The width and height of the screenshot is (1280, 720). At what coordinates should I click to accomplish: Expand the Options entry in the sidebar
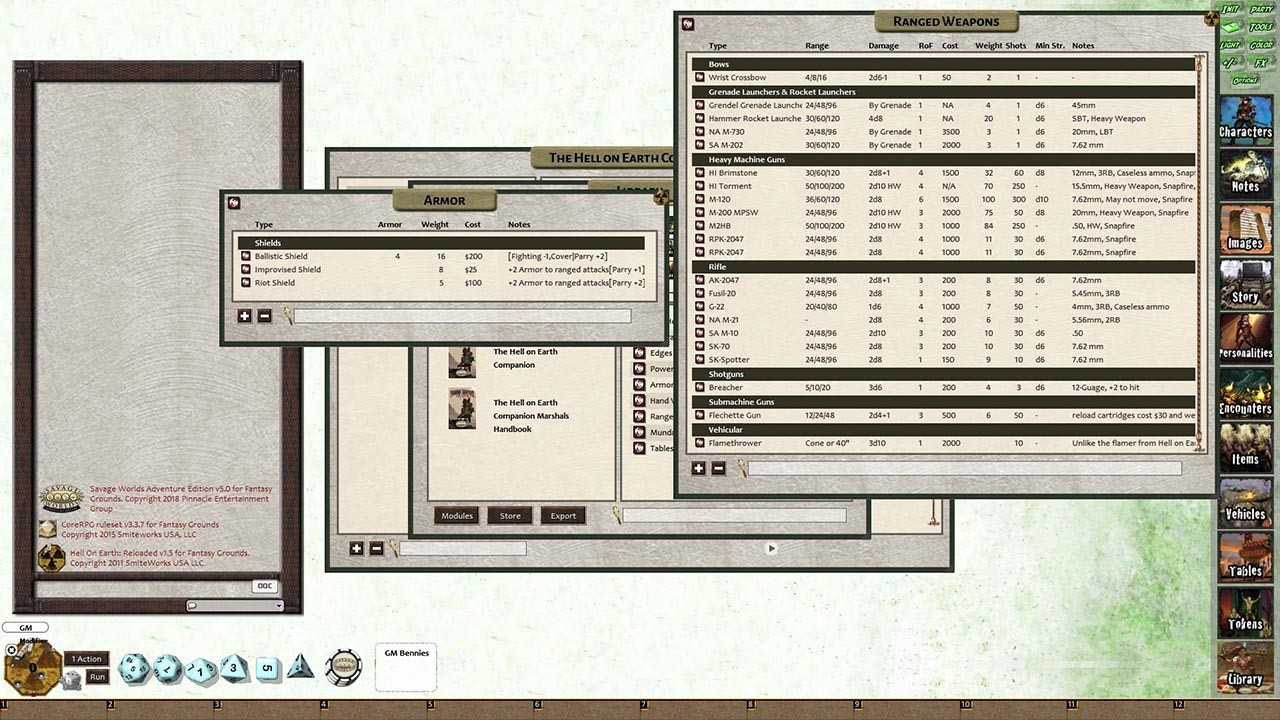click(1245, 80)
